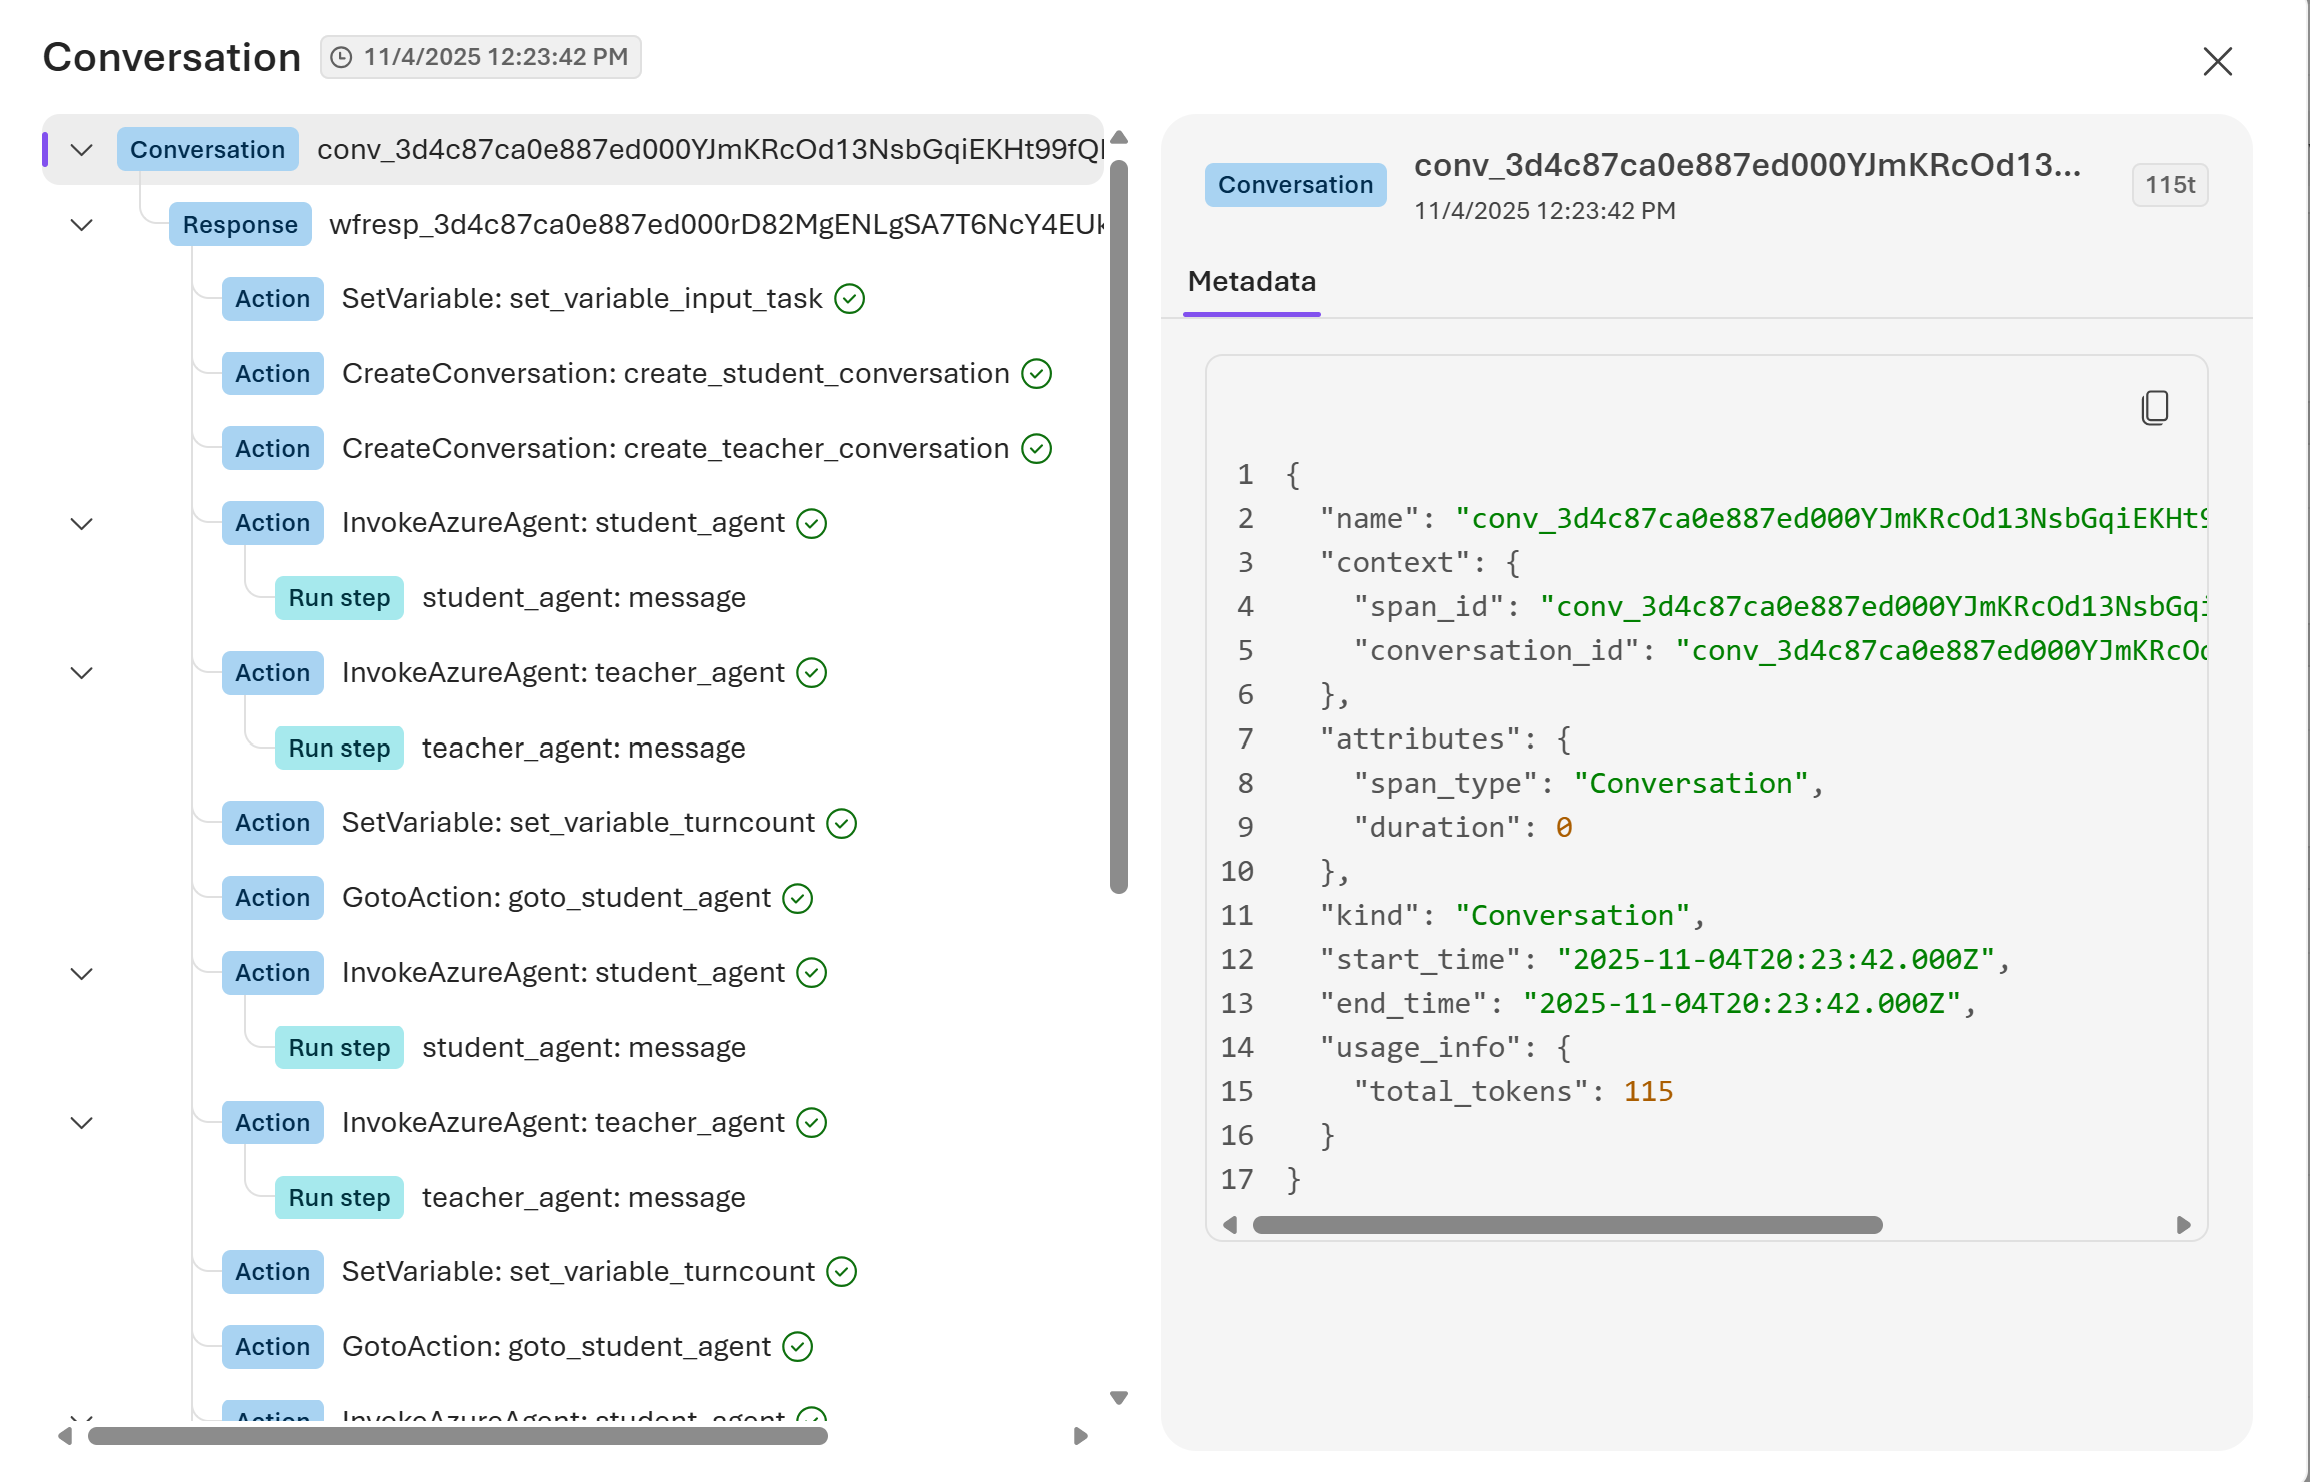Copy the metadata JSON to clipboard

point(2155,408)
